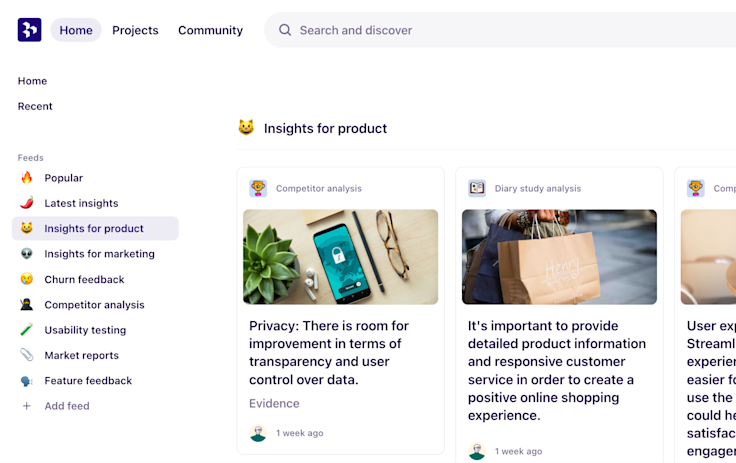Click the Diary study analysis label
Screen dimensions: 736x463
538,188
